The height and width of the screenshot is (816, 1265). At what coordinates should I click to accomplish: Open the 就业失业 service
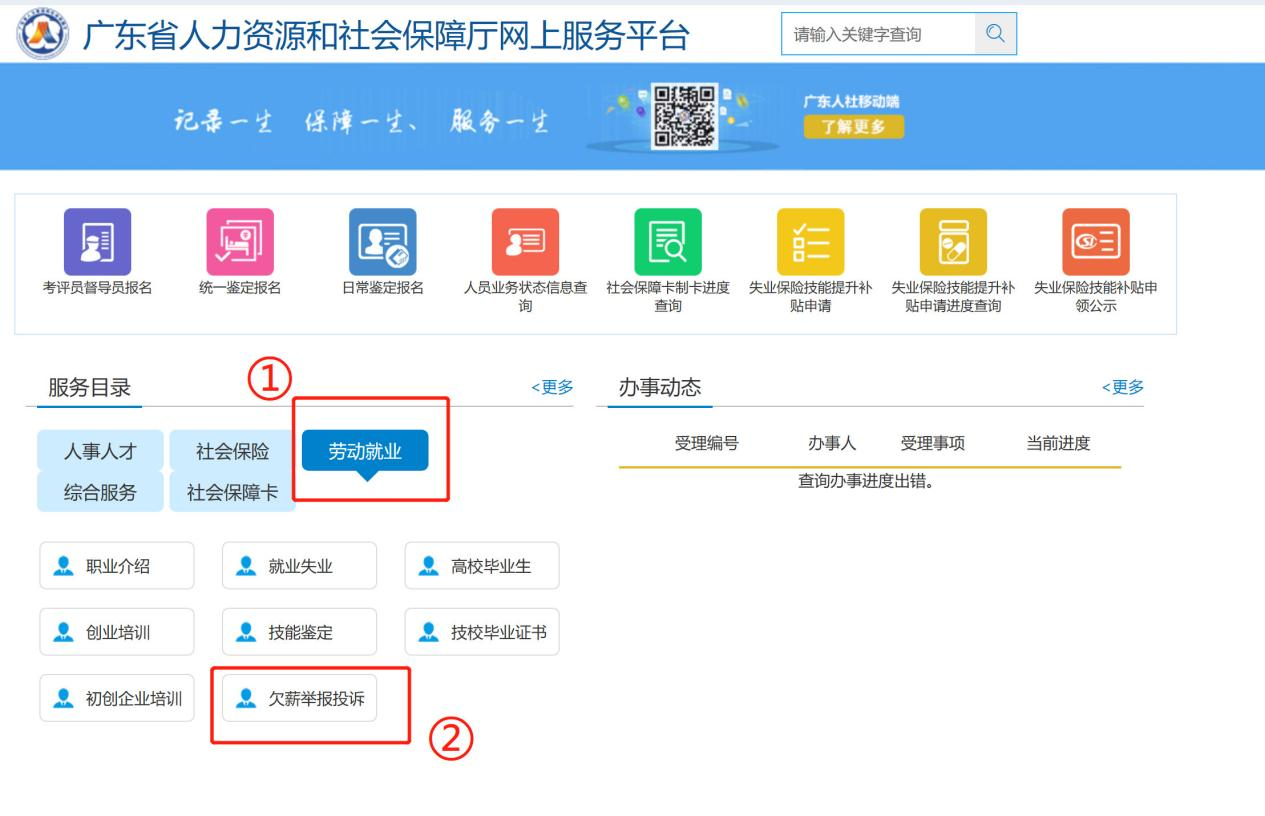[299, 566]
